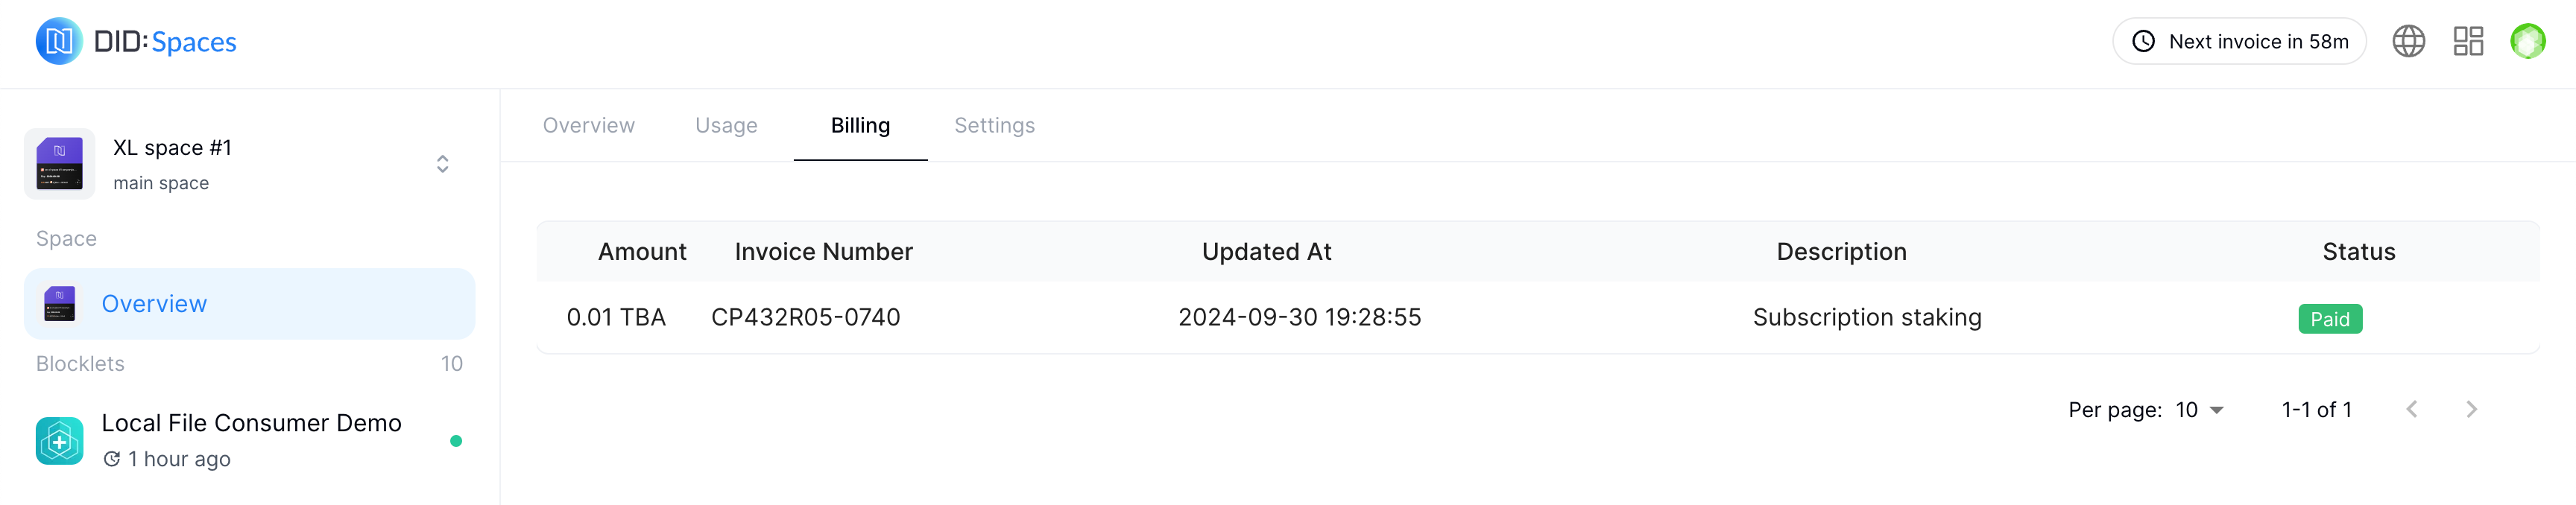The width and height of the screenshot is (2576, 505).
Task: Go to previous page of invoices
Action: [2412, 409]
